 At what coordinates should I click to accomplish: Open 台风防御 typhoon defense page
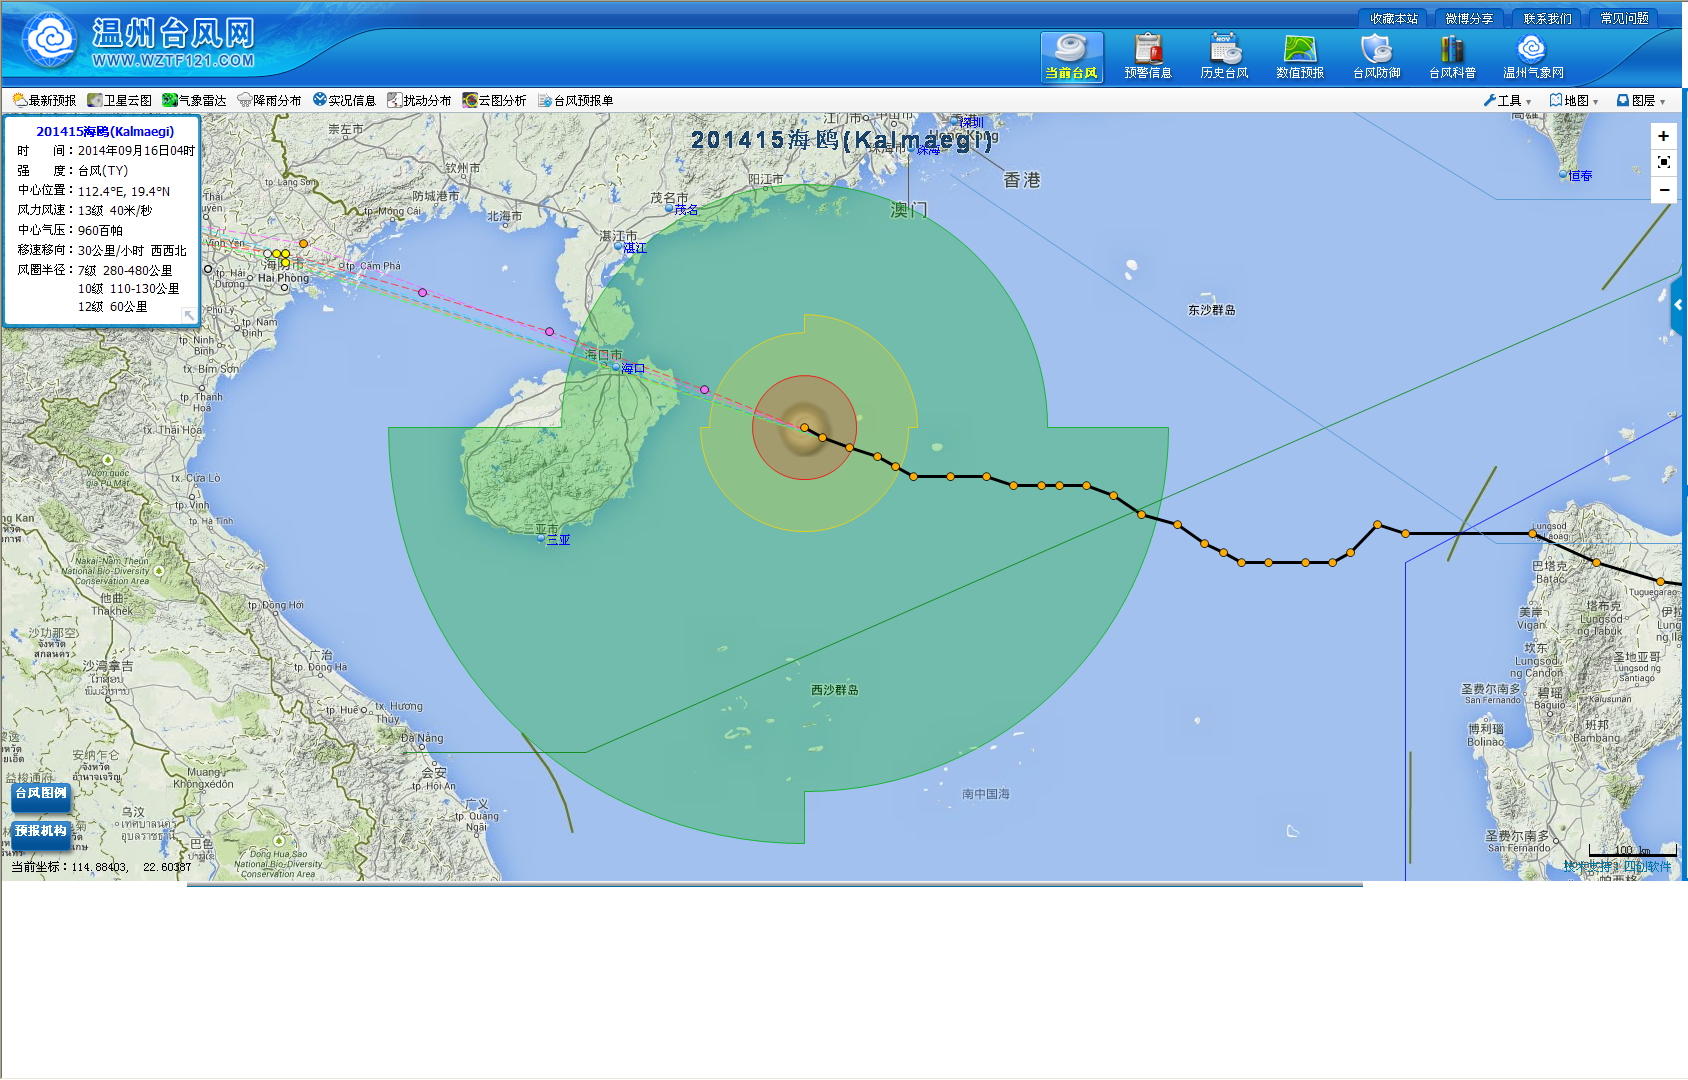pyautogui.click(x=1376, y=57)
